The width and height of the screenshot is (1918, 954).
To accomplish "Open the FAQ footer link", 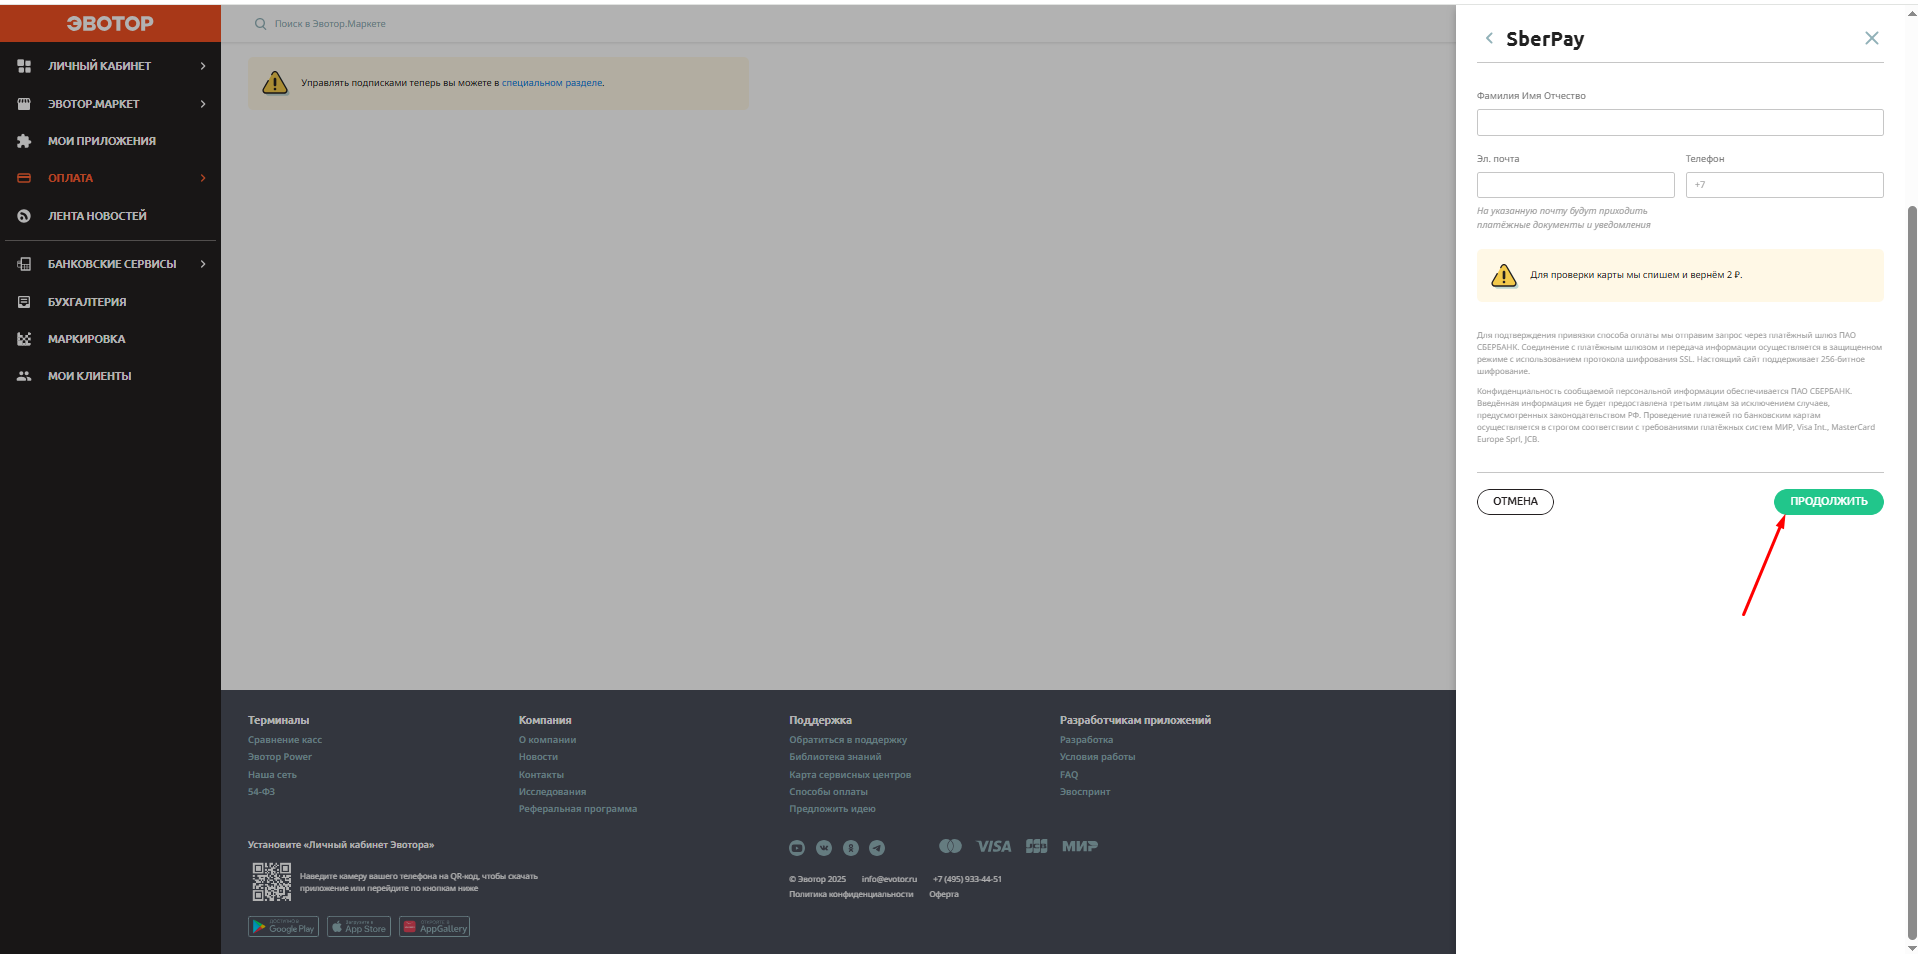I will tap(1069, 775).
